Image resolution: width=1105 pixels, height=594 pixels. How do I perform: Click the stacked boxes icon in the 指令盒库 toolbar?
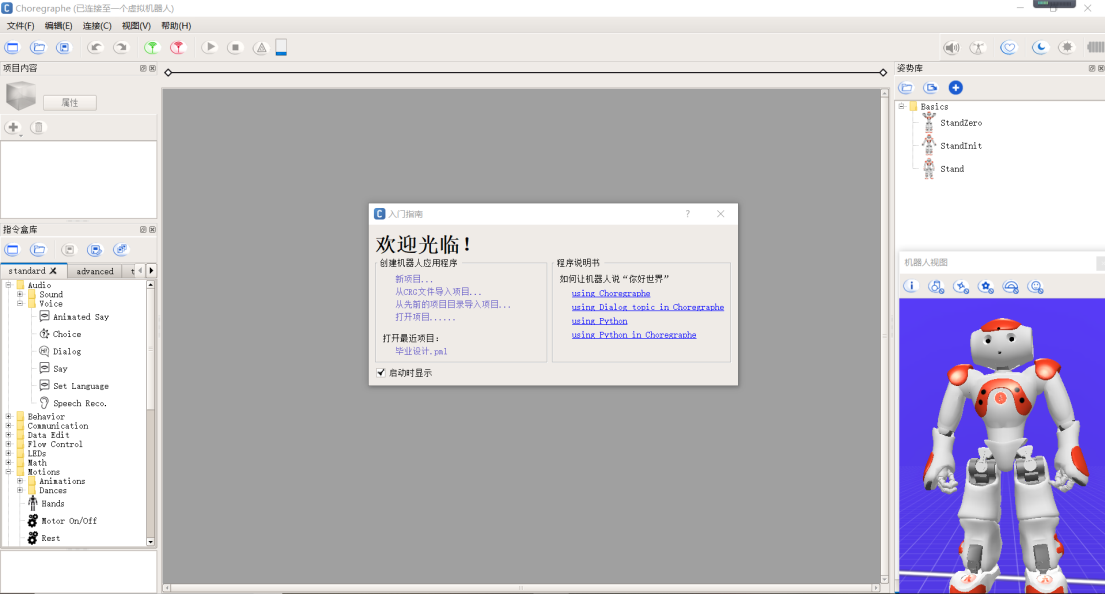coord(121,249)
